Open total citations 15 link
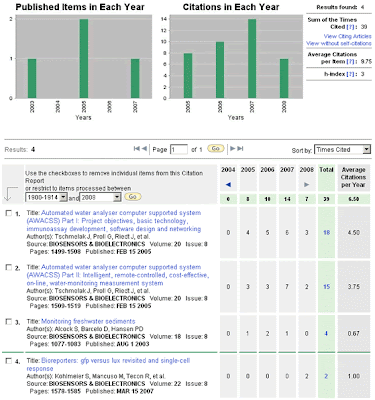The width and height of the screenshot is (375, 400). click(x=326, y=287)
